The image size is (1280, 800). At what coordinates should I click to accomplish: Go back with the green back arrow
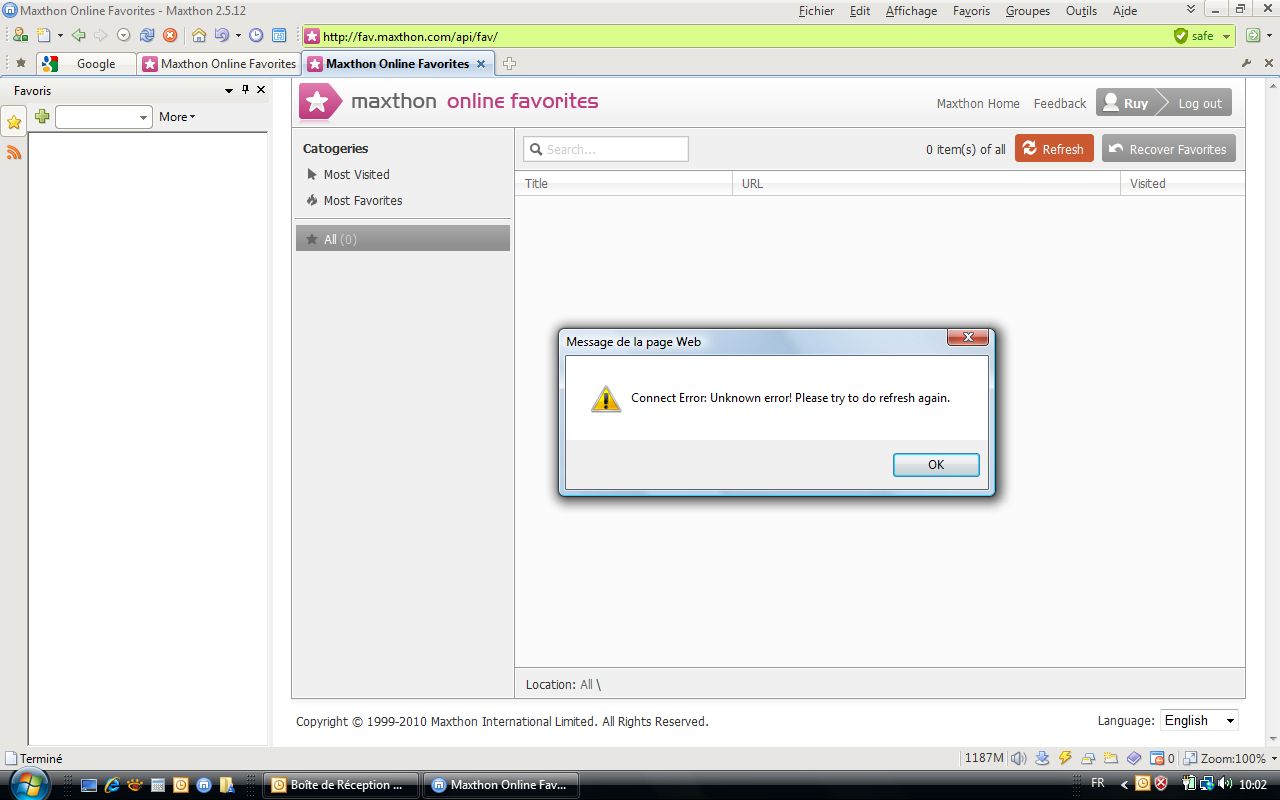point(79,35)
